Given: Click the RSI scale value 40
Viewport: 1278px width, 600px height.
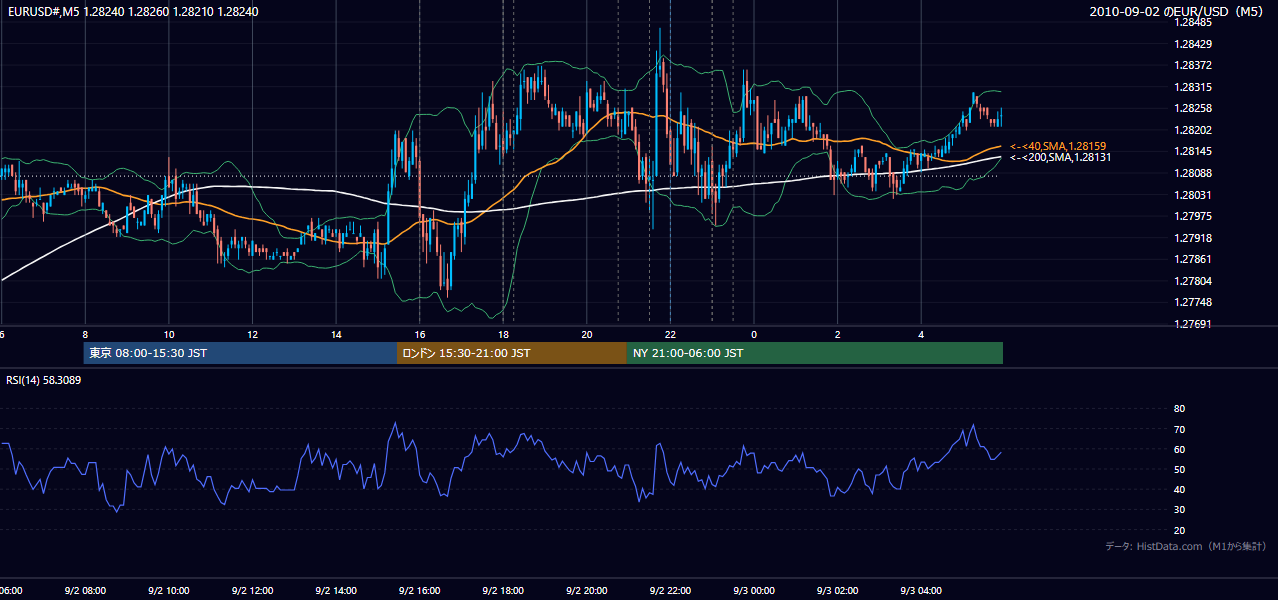Looking at the screenshot, I should [x=1179, y=490].
